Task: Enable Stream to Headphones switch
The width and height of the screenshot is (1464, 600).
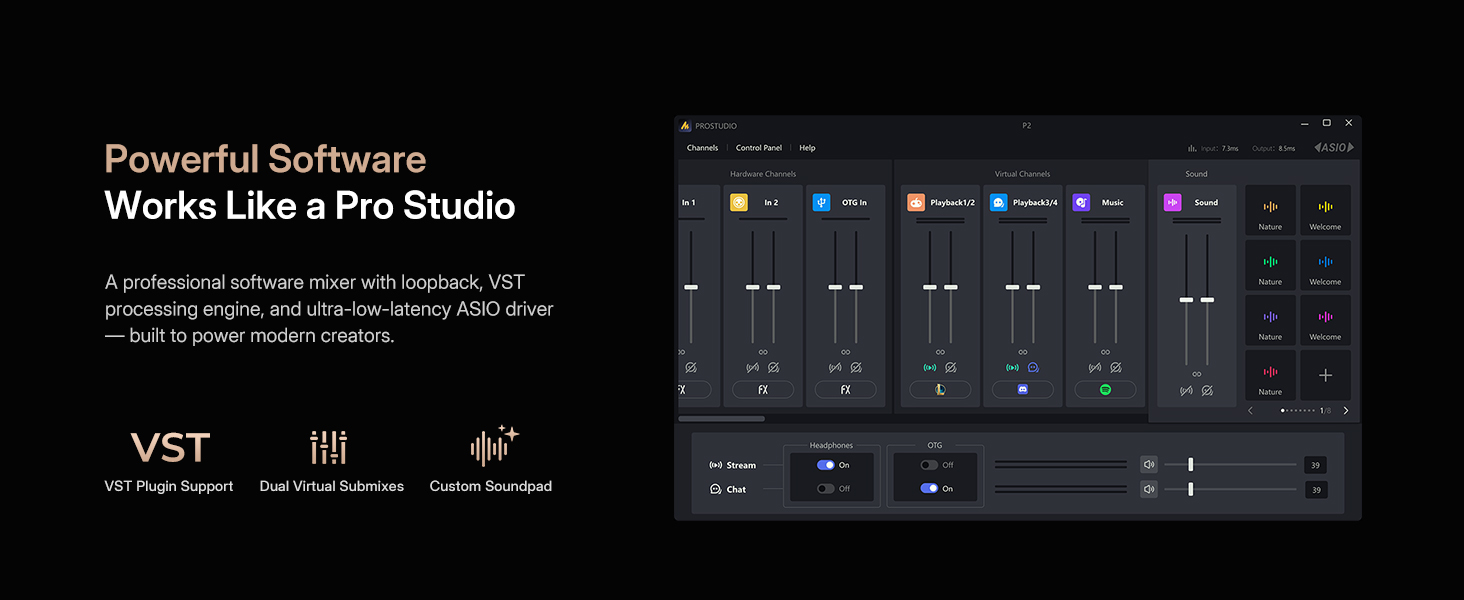Action: click(x=826, y=465)
